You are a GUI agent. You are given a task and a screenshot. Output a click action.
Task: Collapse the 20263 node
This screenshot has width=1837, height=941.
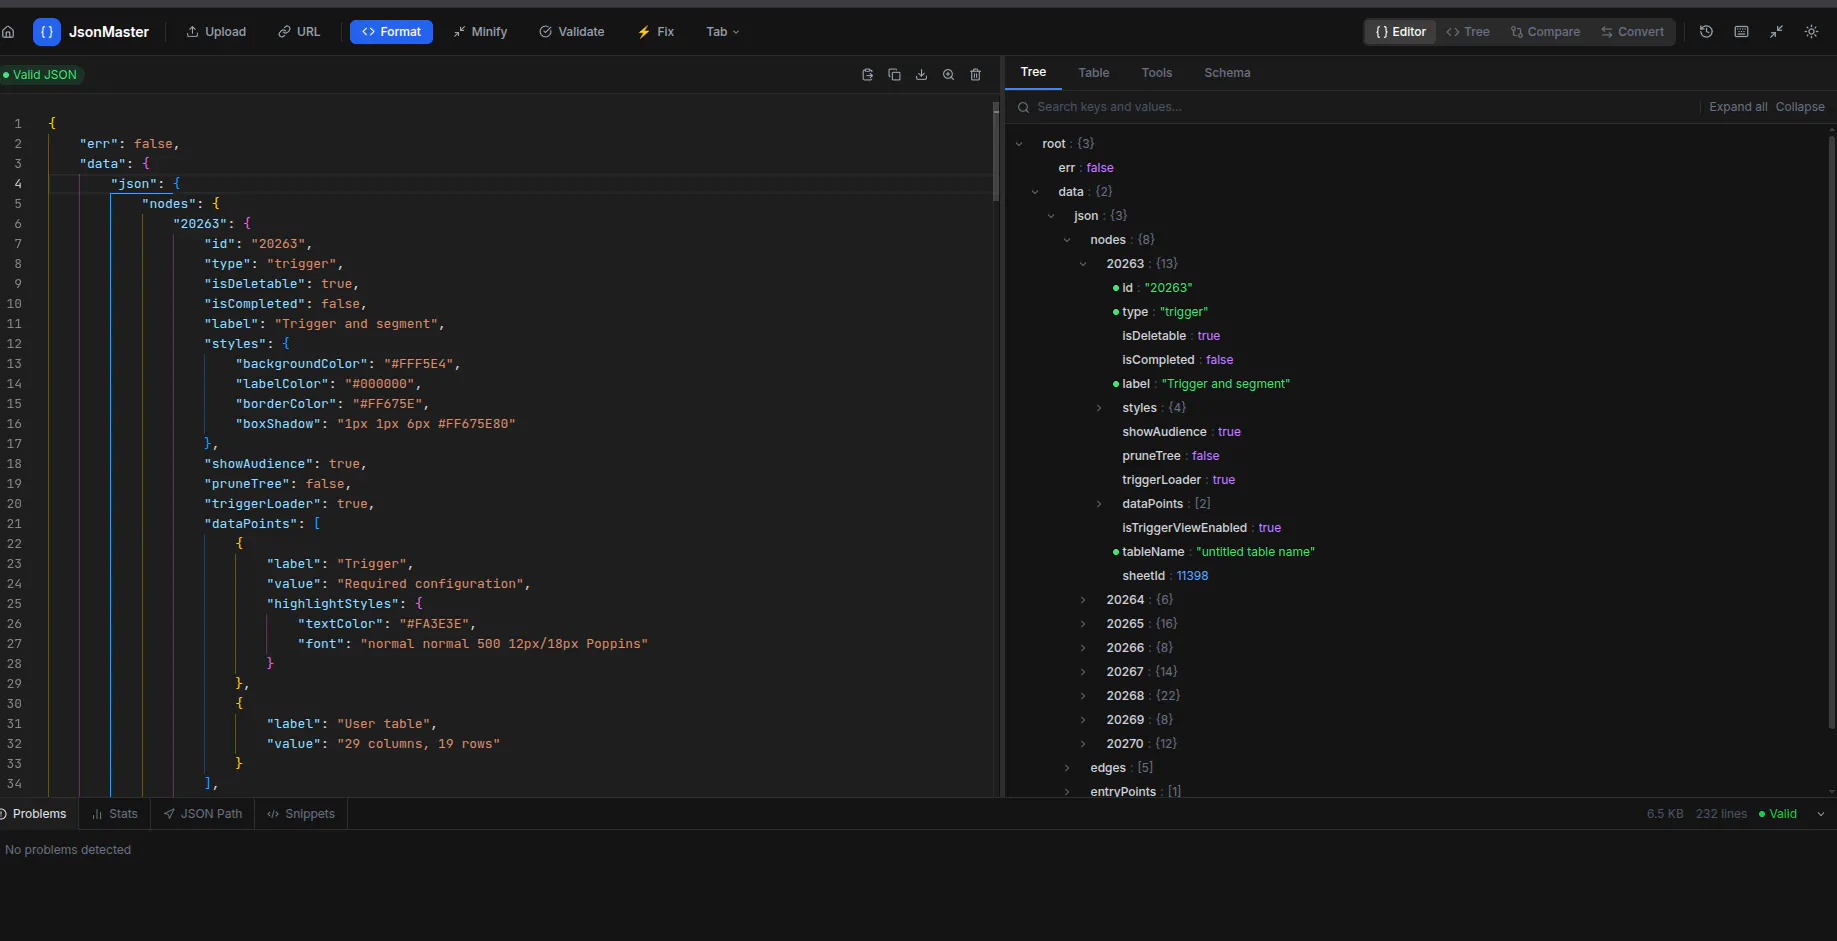tap(1083, 264)
